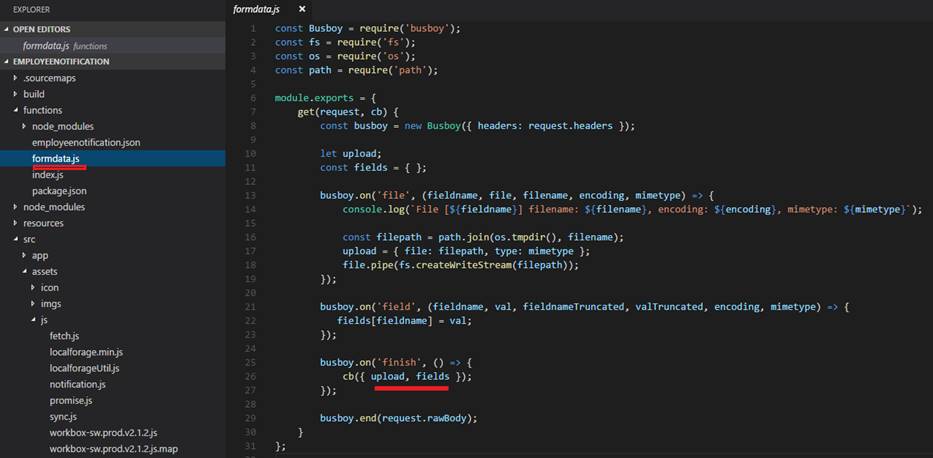Expand the resources folder arrow

pyautogui.click(x=15, y=223)
